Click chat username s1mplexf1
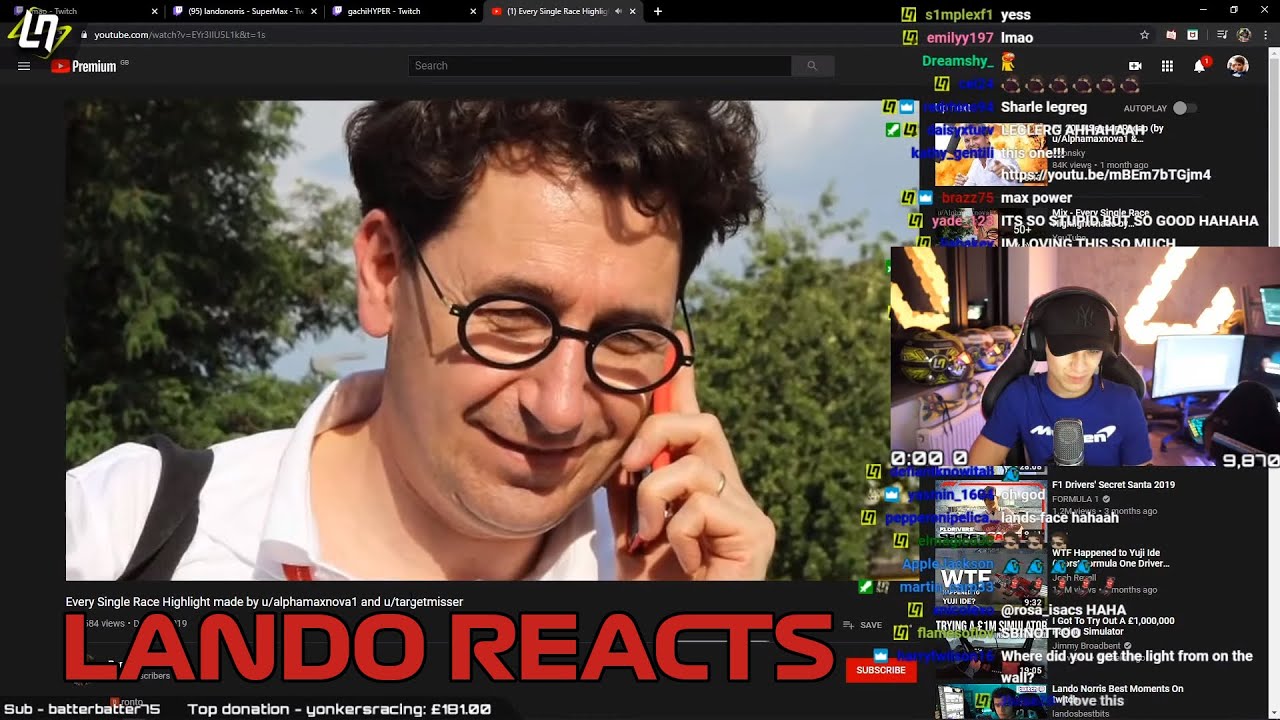The height and width of the screenshot is (720, 1280). click(x=960, y=15)
